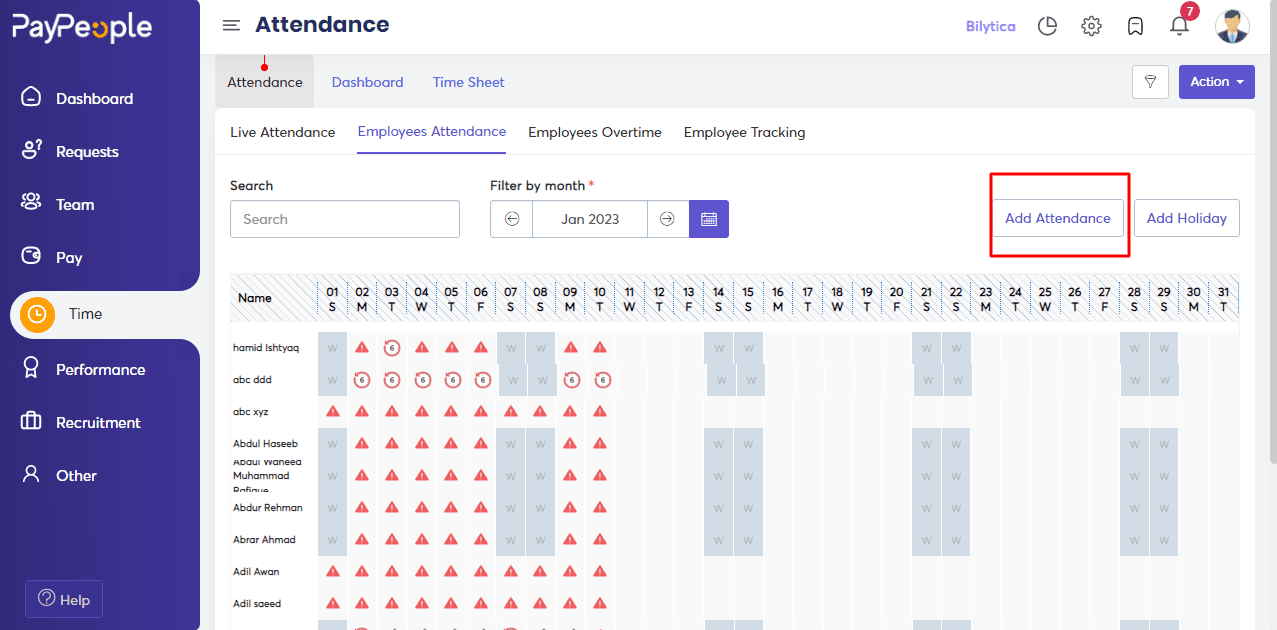This screenshot has width=1277, height=630.
Task: Go to previous month arrow
Action: point(512,219)
